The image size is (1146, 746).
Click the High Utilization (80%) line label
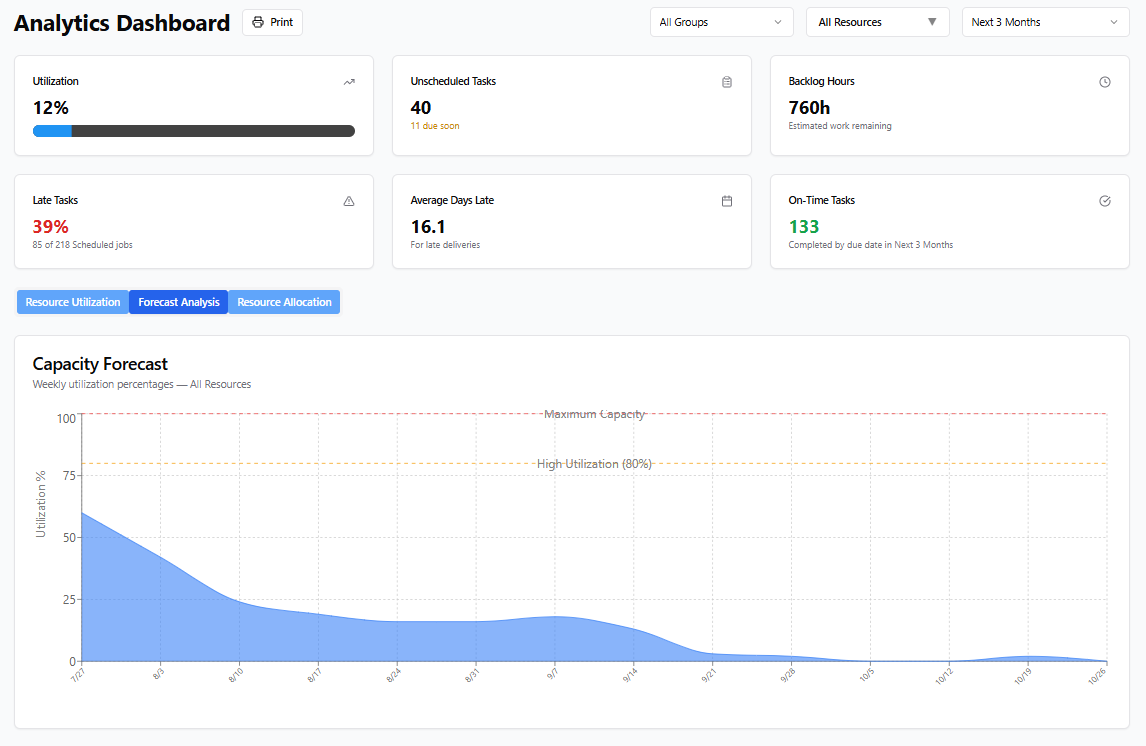point(594,464)
